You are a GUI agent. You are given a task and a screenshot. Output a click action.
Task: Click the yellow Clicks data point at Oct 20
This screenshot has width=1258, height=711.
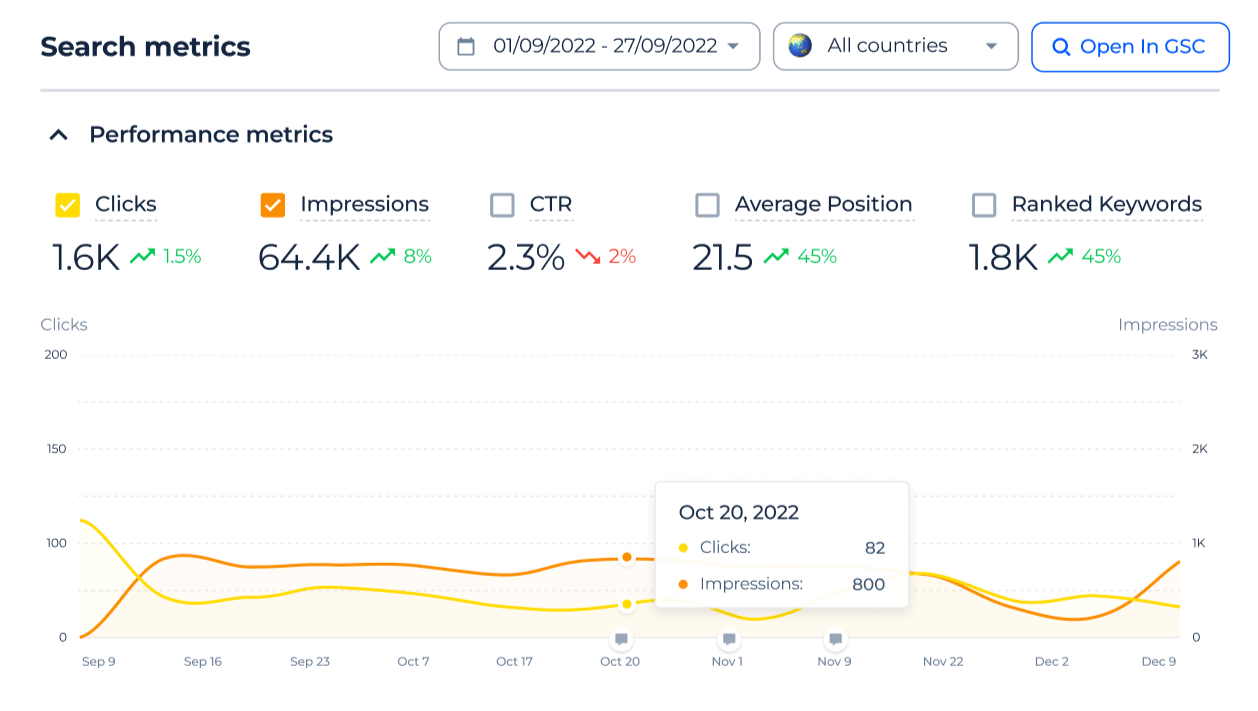[627, 604]
